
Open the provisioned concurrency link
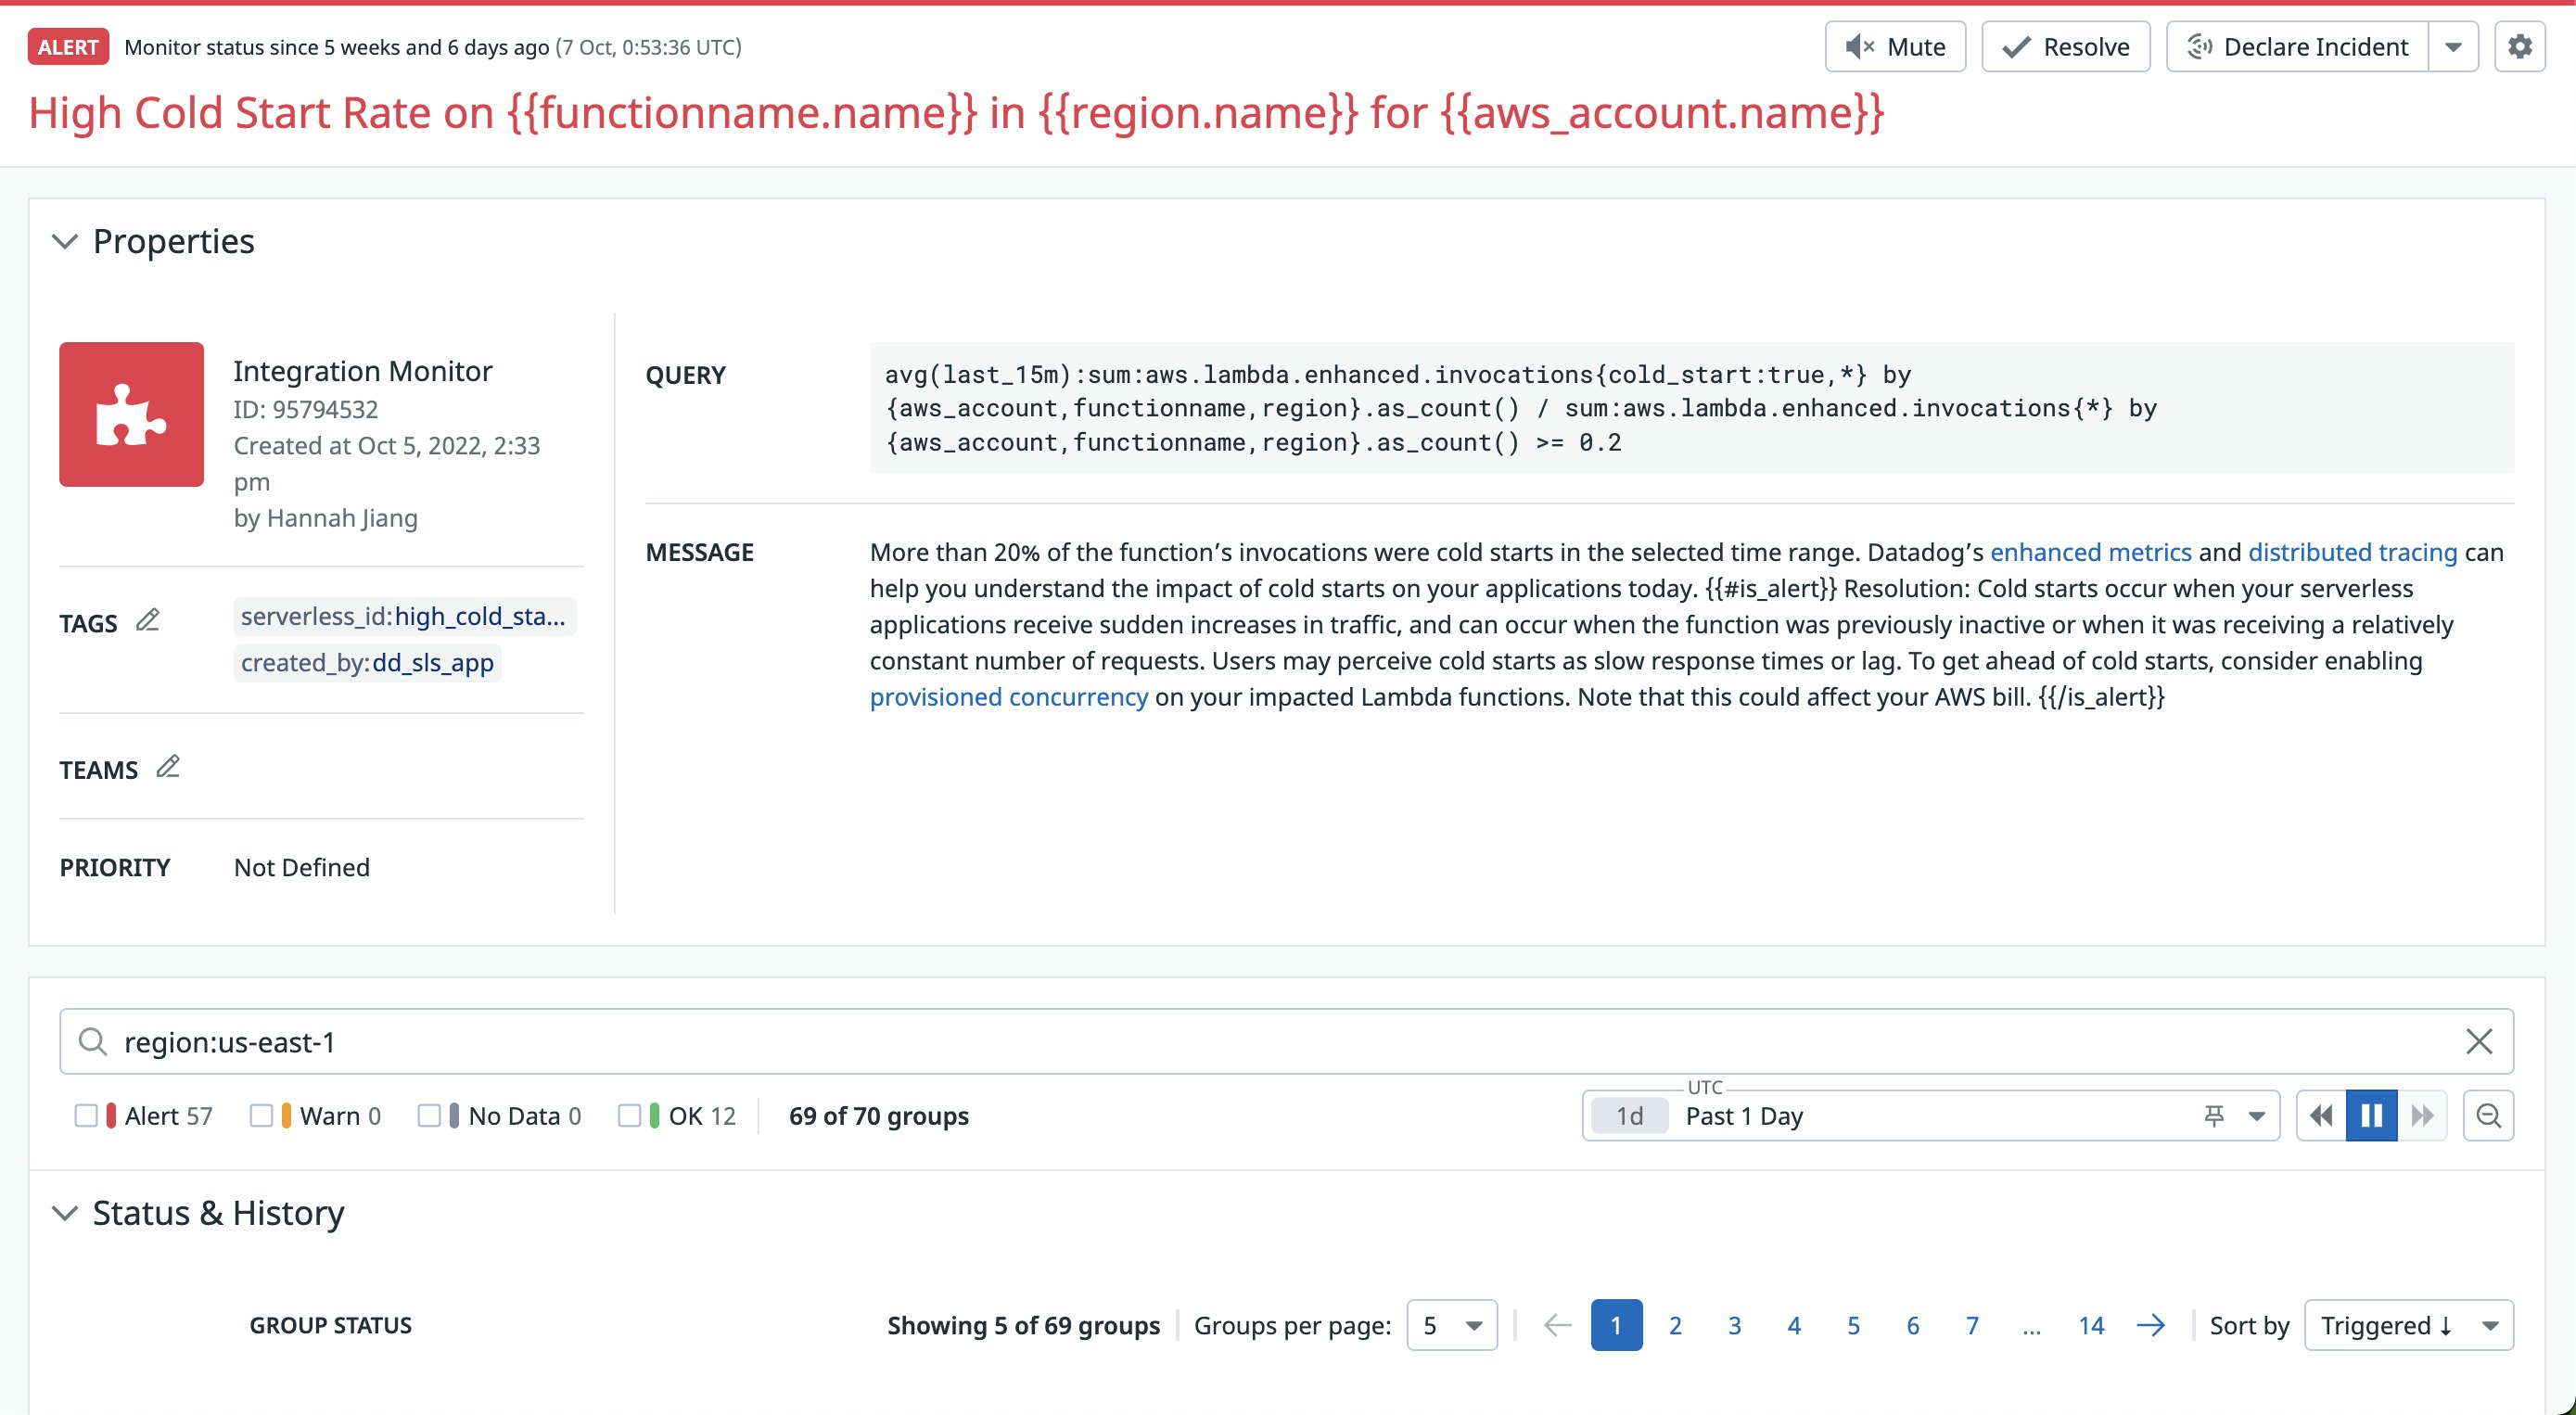pos(1008,697)
